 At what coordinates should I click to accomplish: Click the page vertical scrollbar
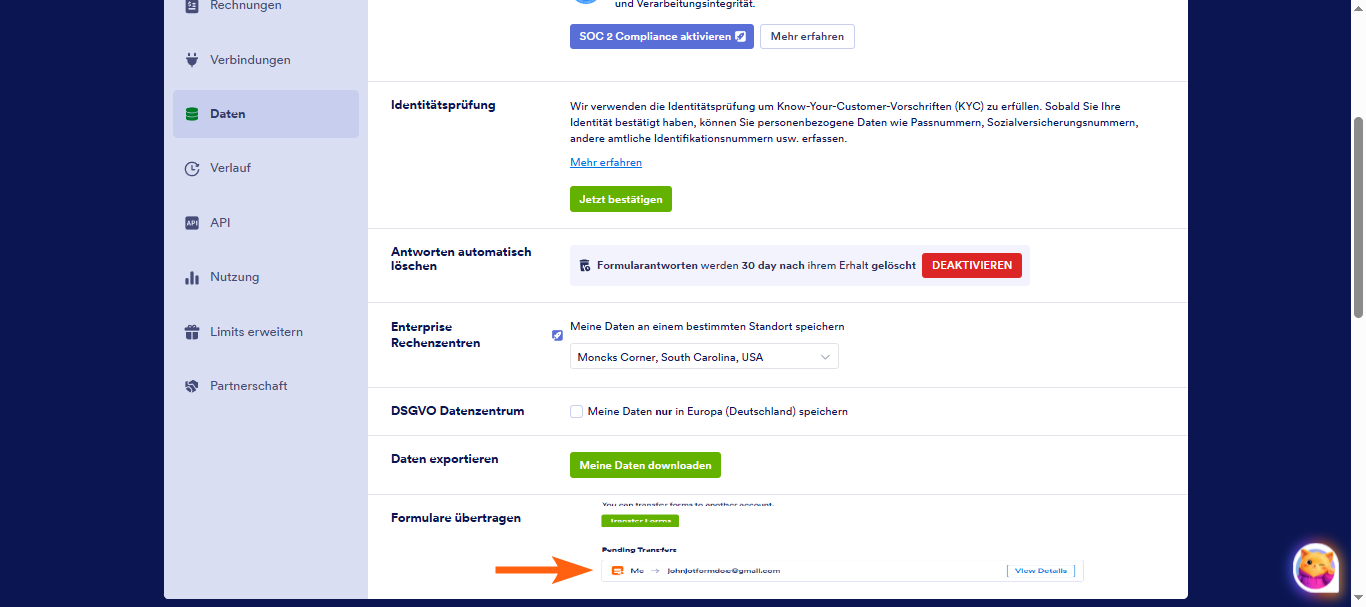pyautogui.click(x=1358, y=217)
